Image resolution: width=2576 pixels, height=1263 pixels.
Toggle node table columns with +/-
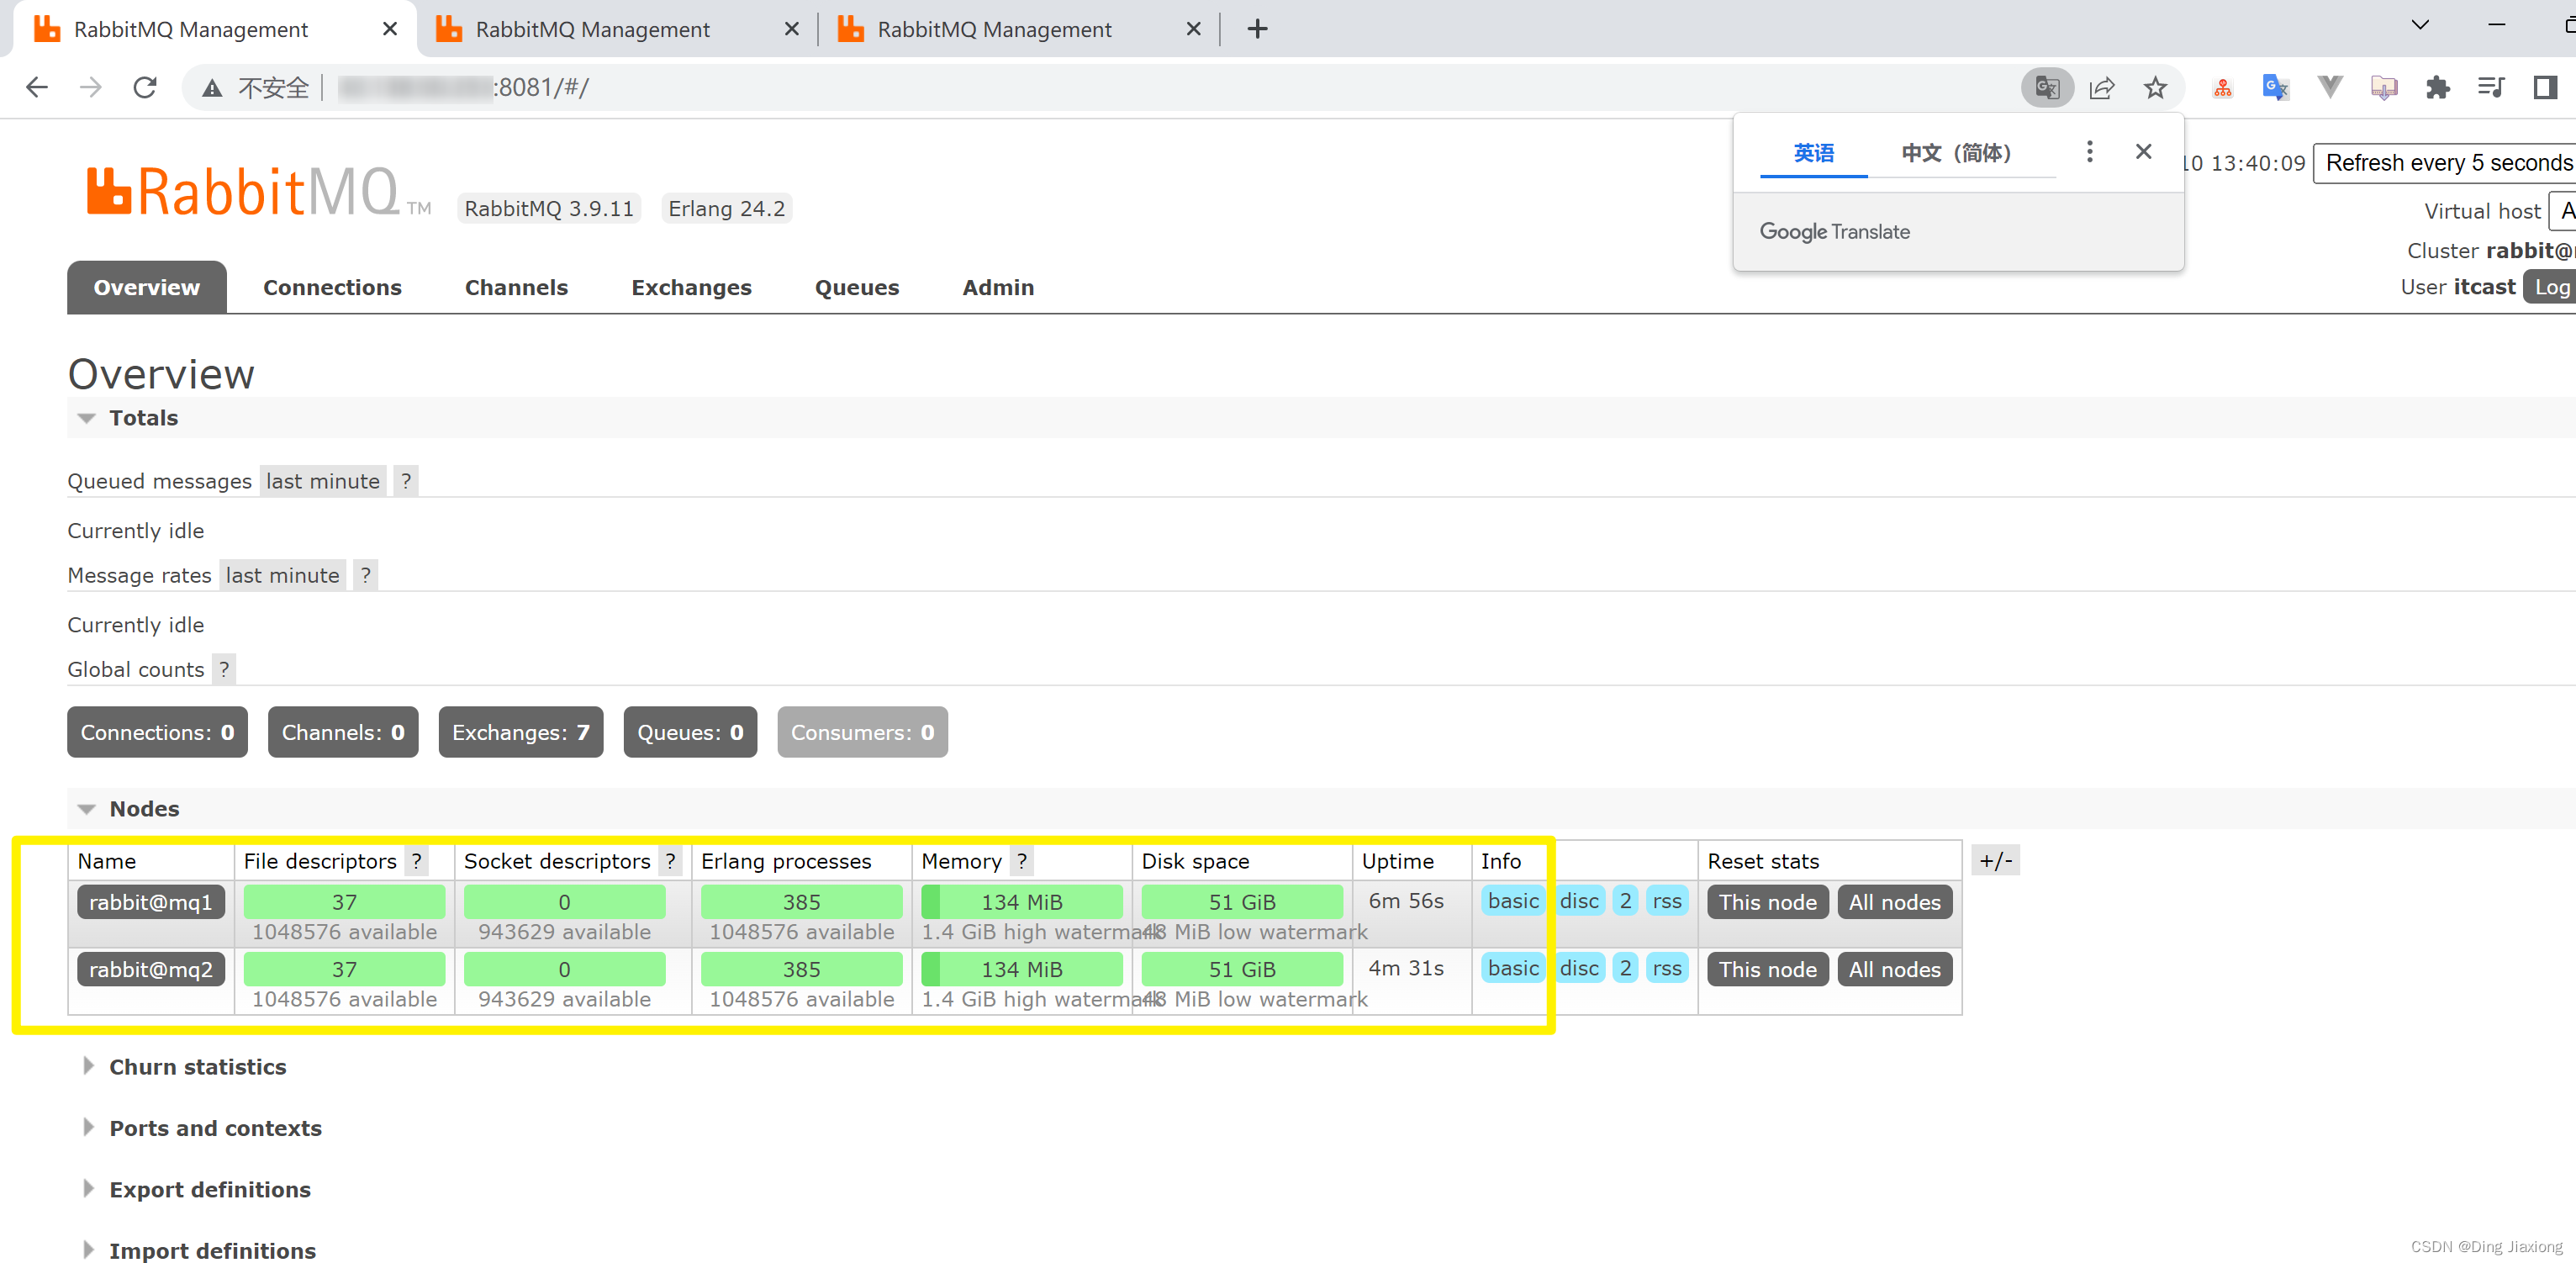point(1995,860)
